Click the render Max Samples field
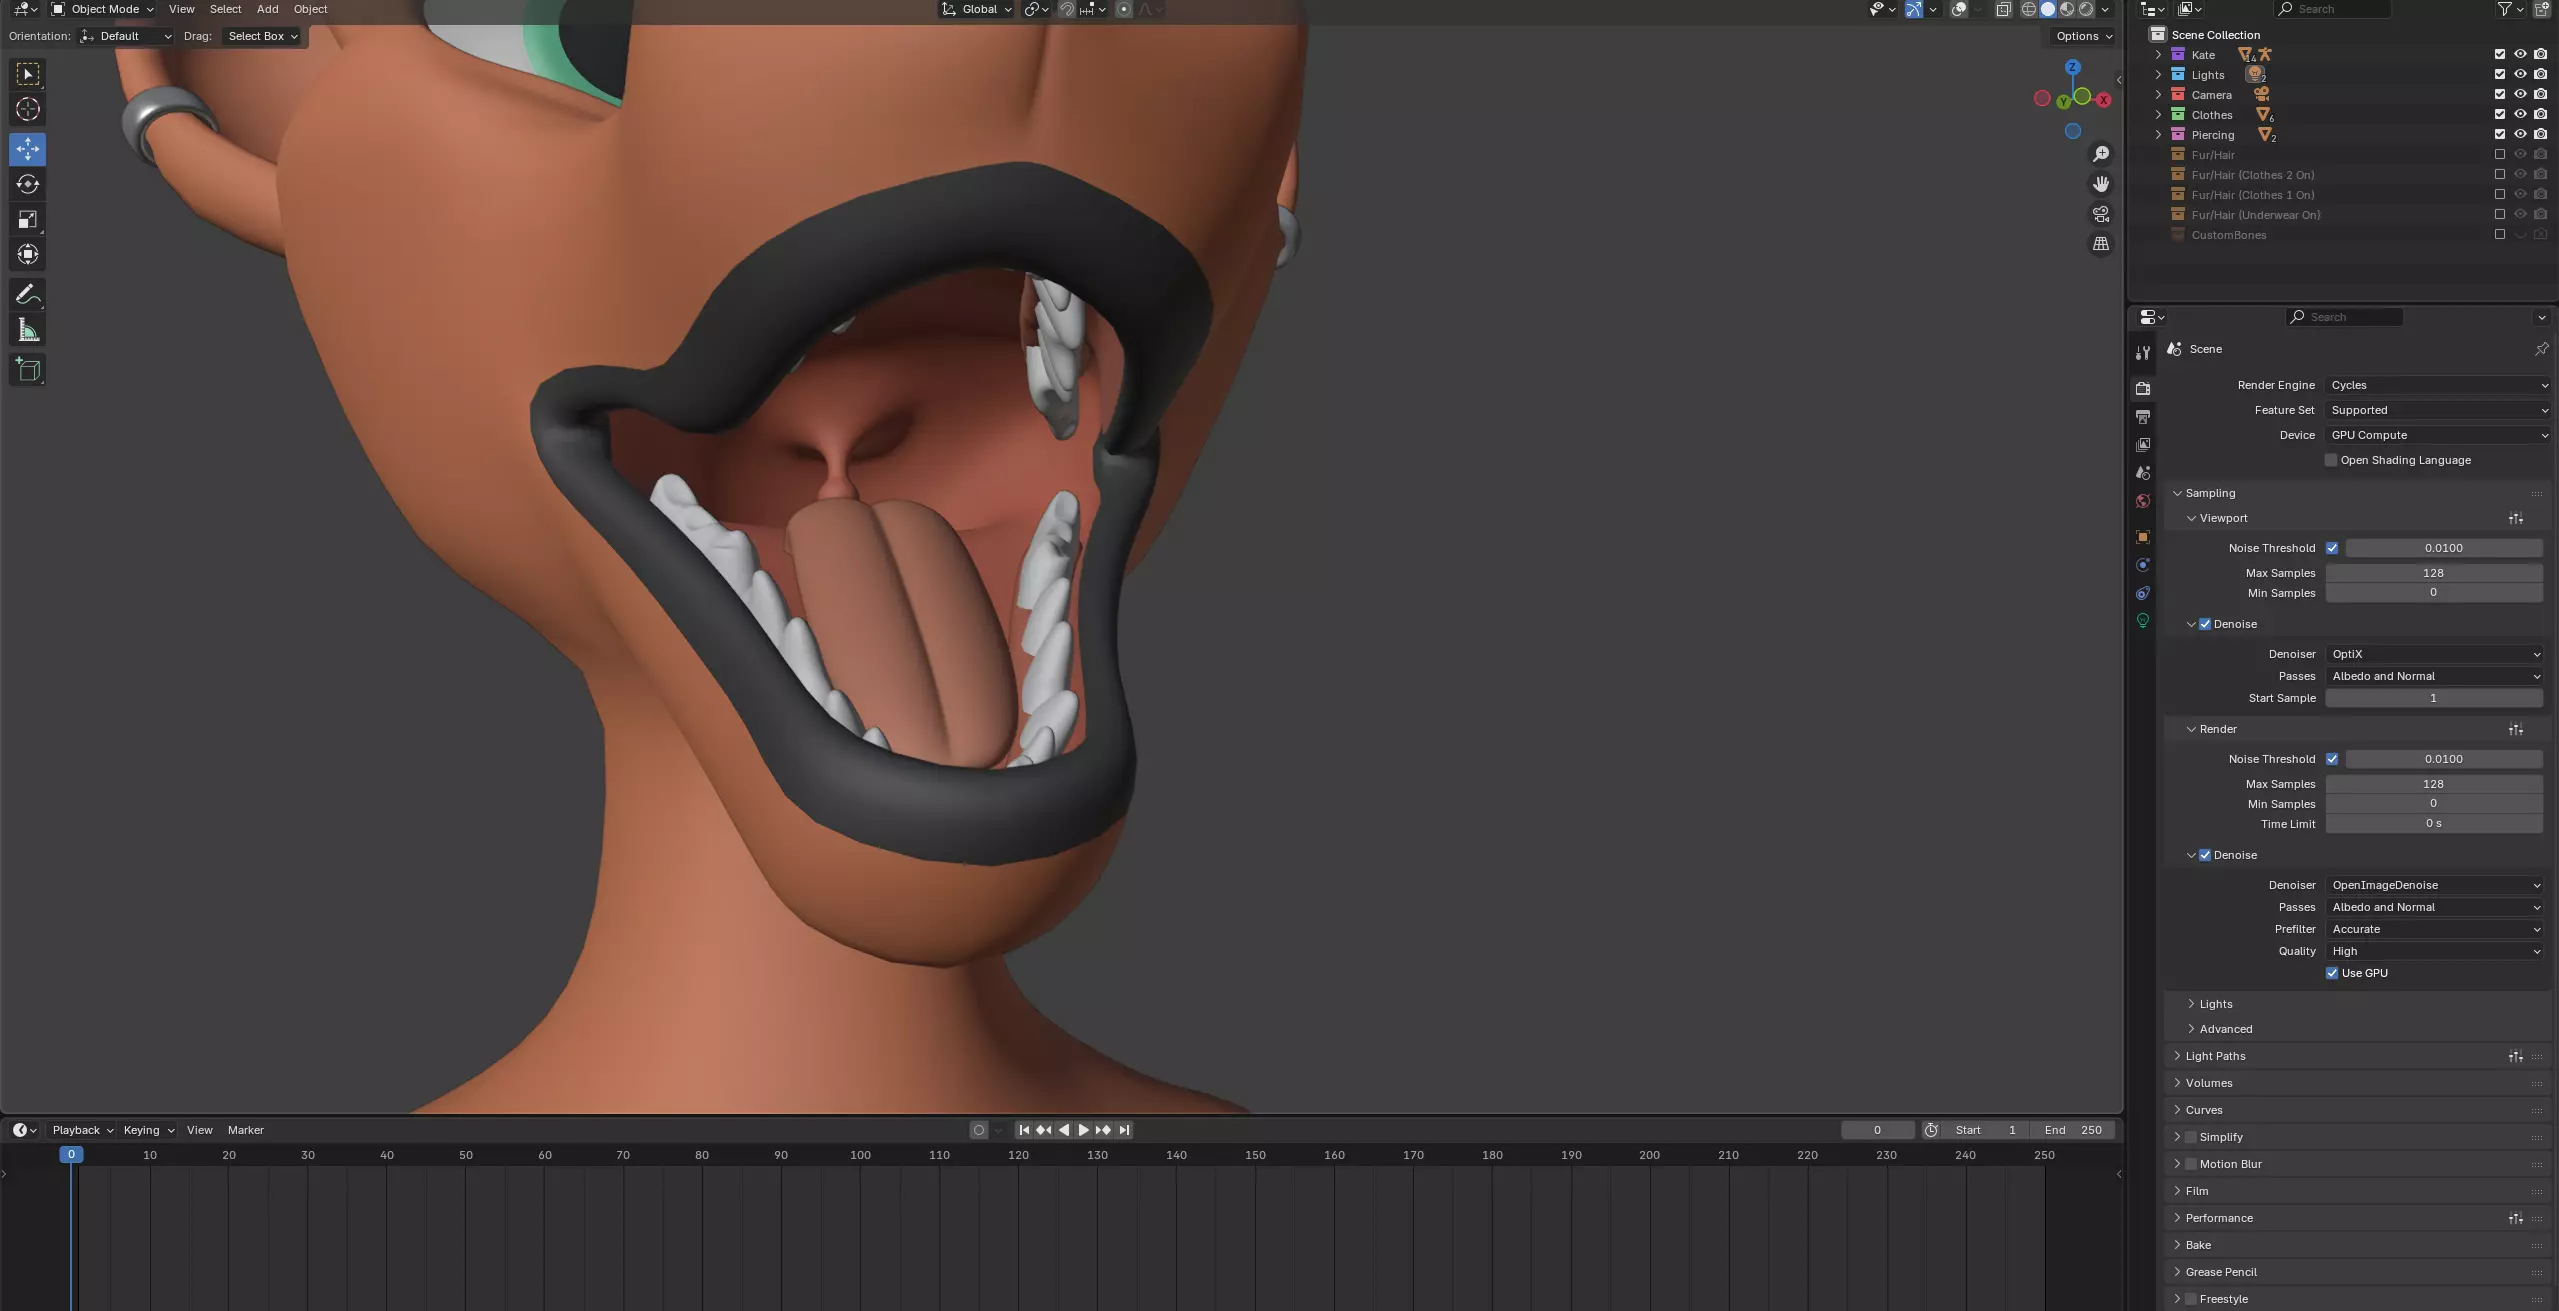The width and height of the screenshot is (2559, 1311). click(2433, 784)
